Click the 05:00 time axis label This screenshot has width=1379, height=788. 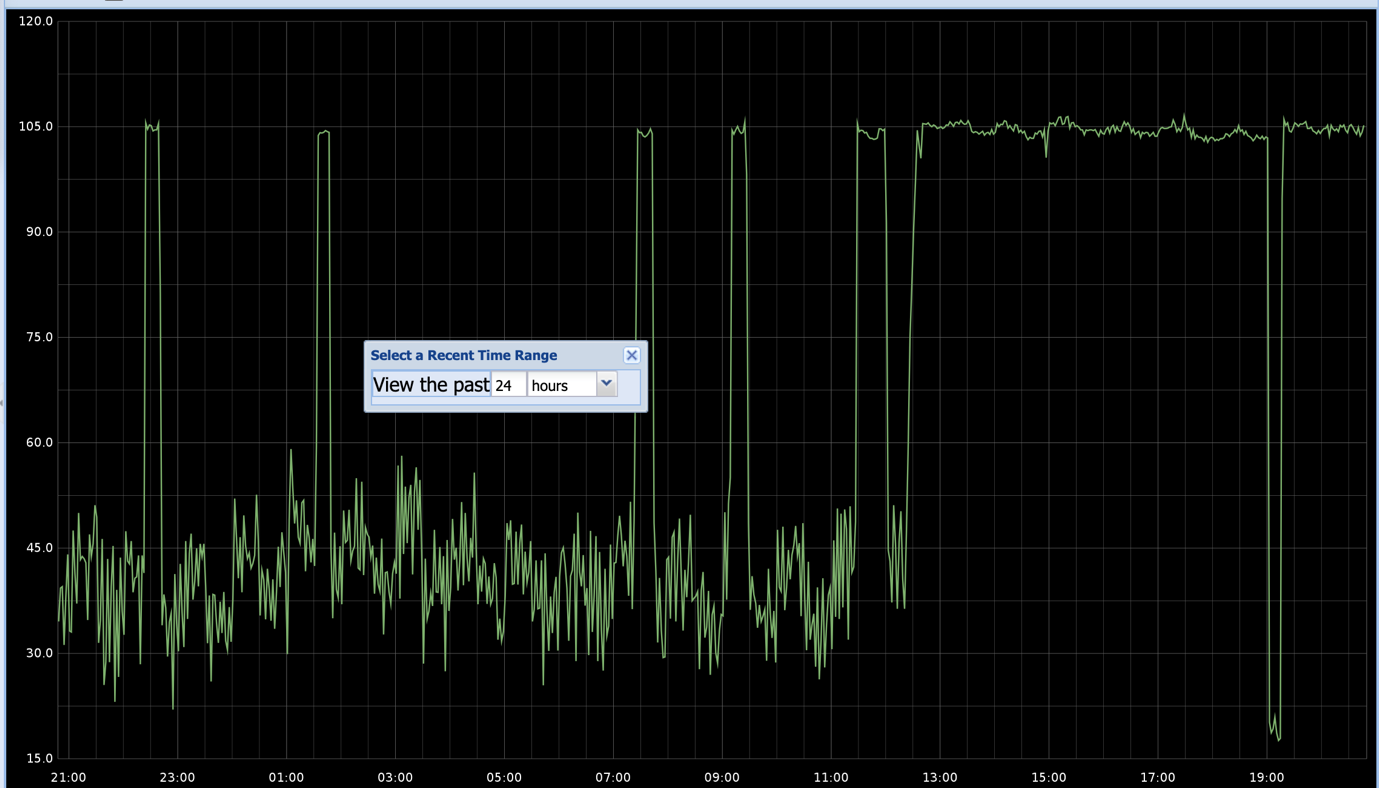point(504,777)
